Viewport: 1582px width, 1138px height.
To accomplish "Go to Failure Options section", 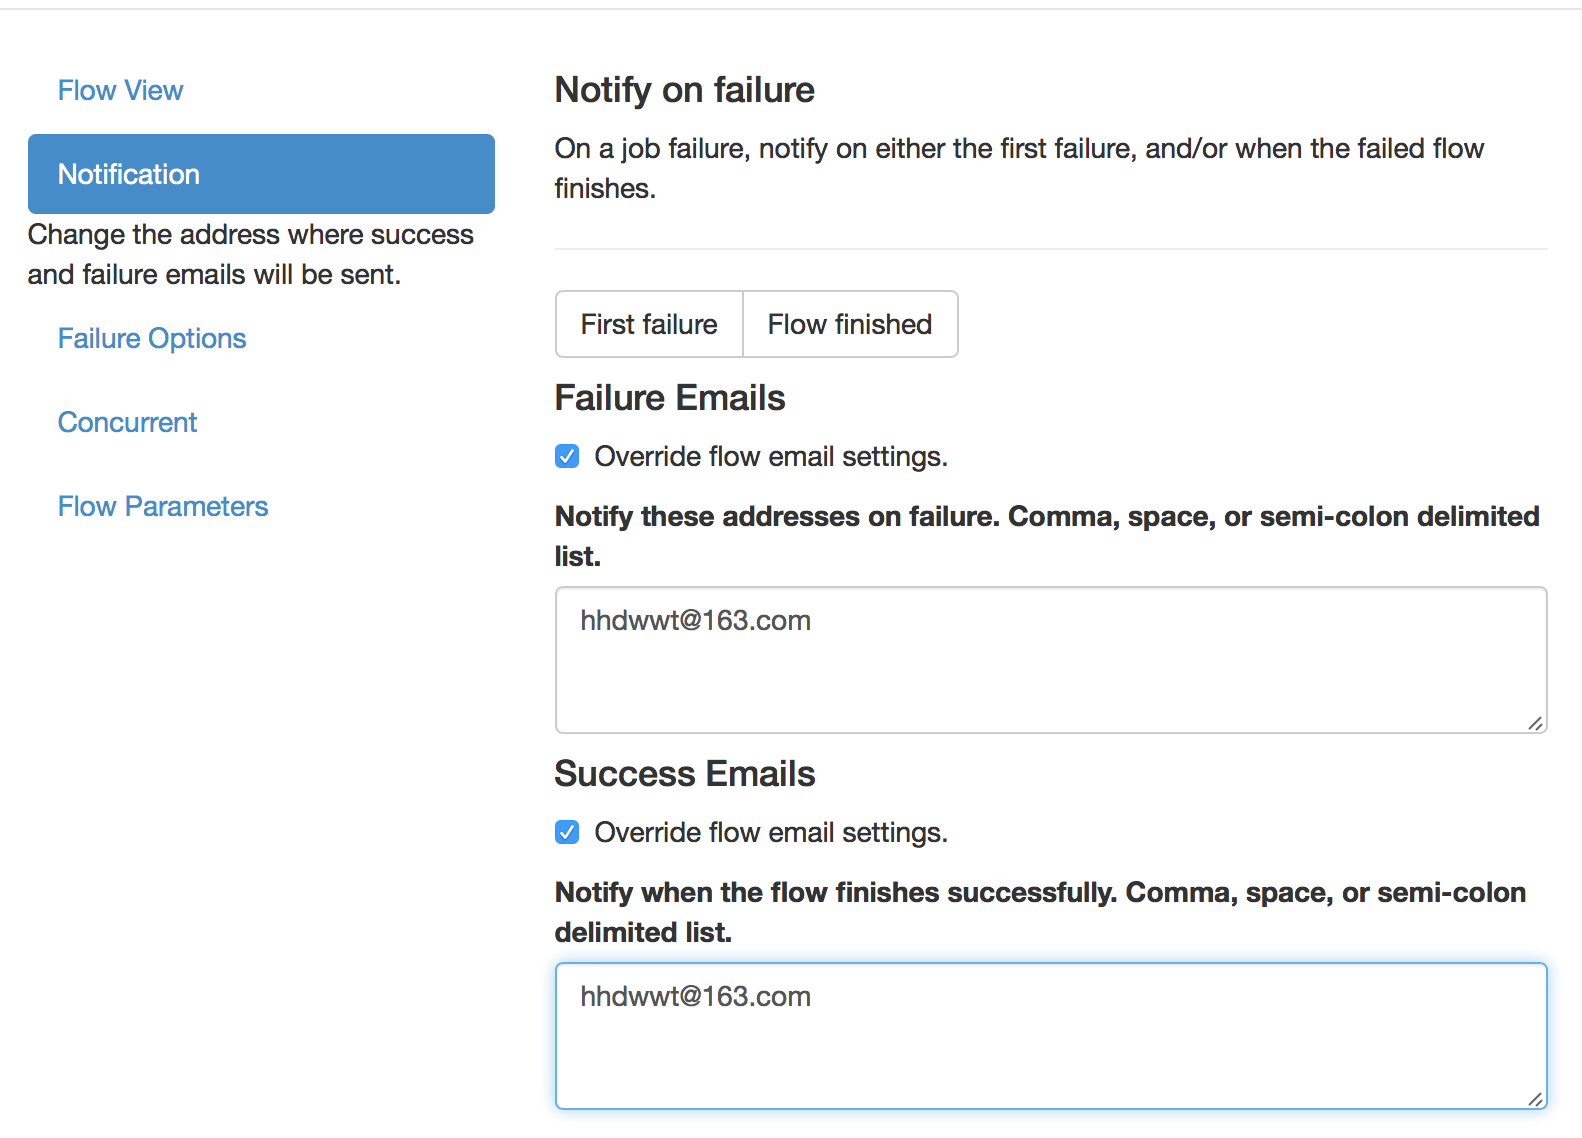I will coord(152,339).
